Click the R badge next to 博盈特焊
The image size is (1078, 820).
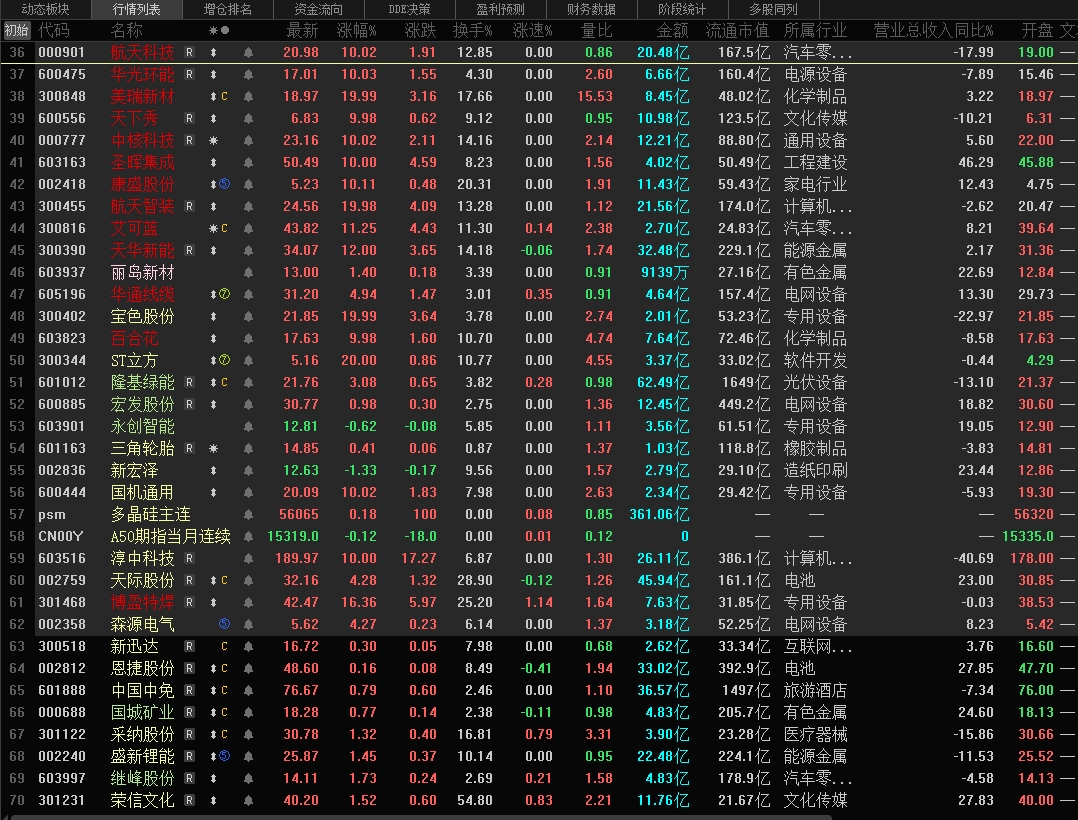(190, 602)
